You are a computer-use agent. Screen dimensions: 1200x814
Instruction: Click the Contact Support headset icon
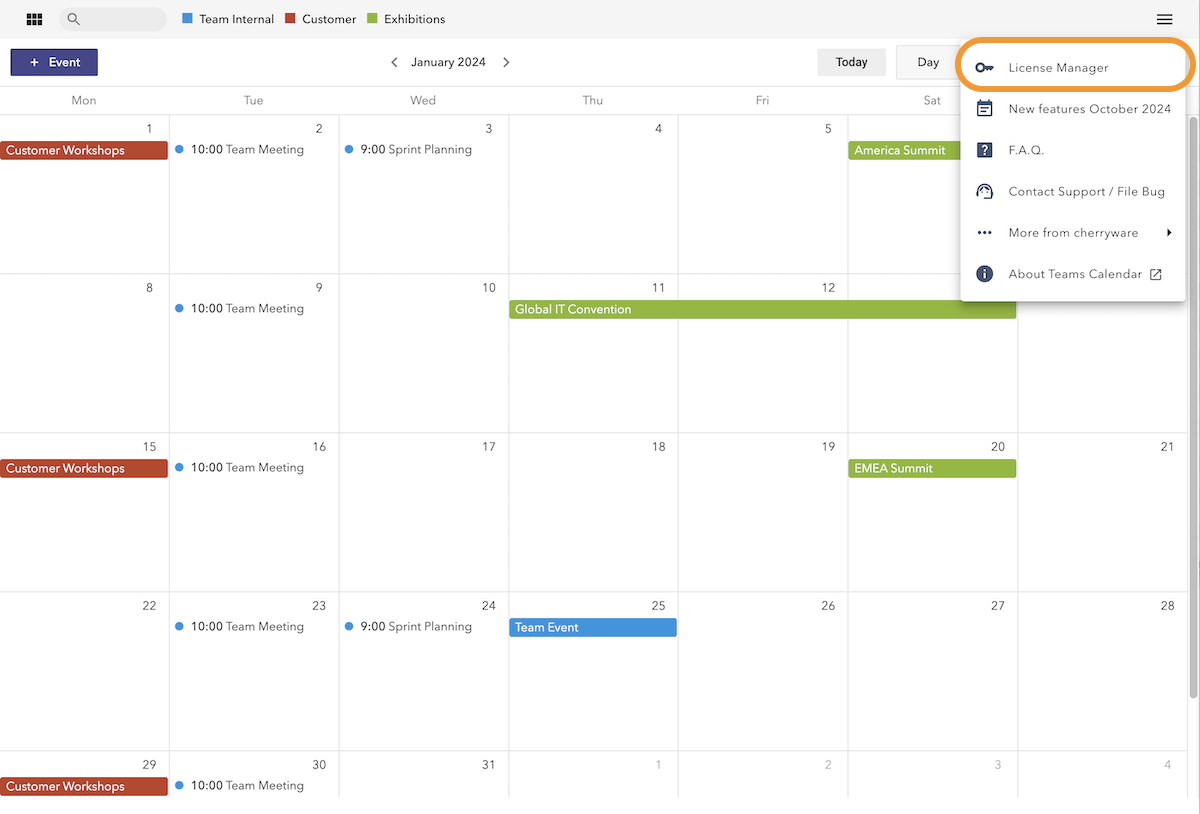984,192
